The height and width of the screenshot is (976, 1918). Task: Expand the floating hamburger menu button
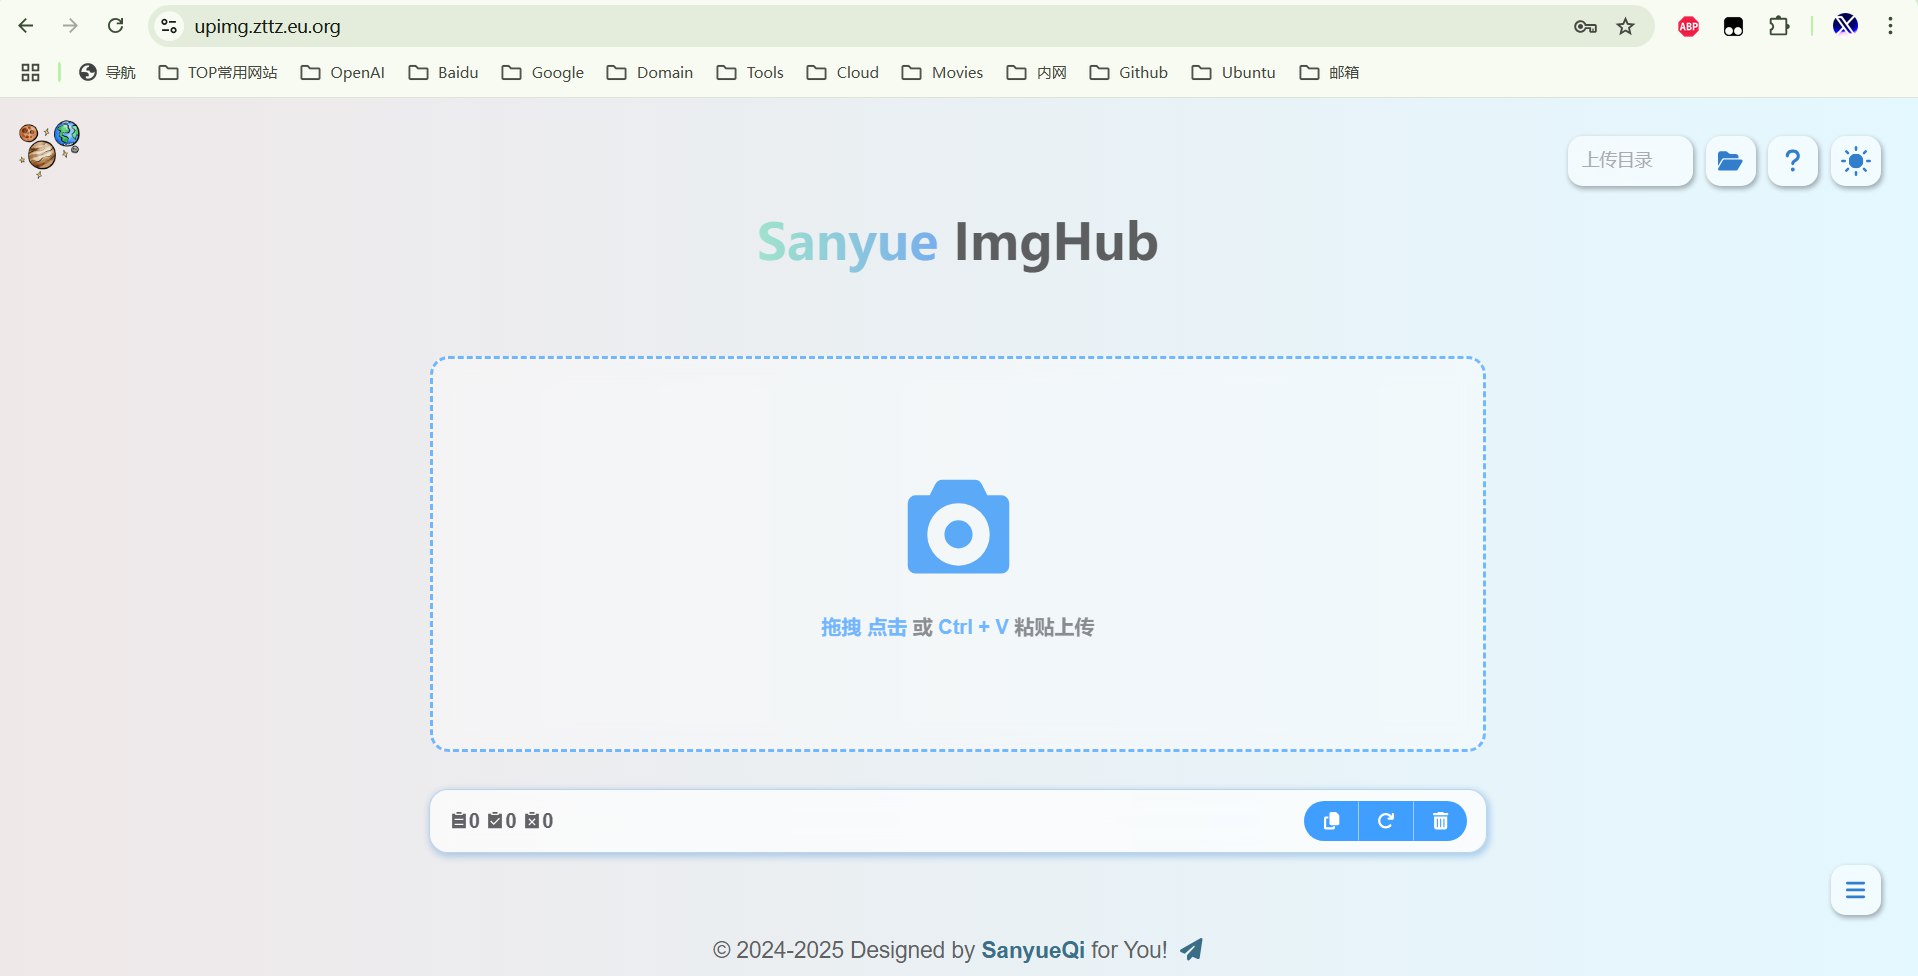tap(1855, 890)
